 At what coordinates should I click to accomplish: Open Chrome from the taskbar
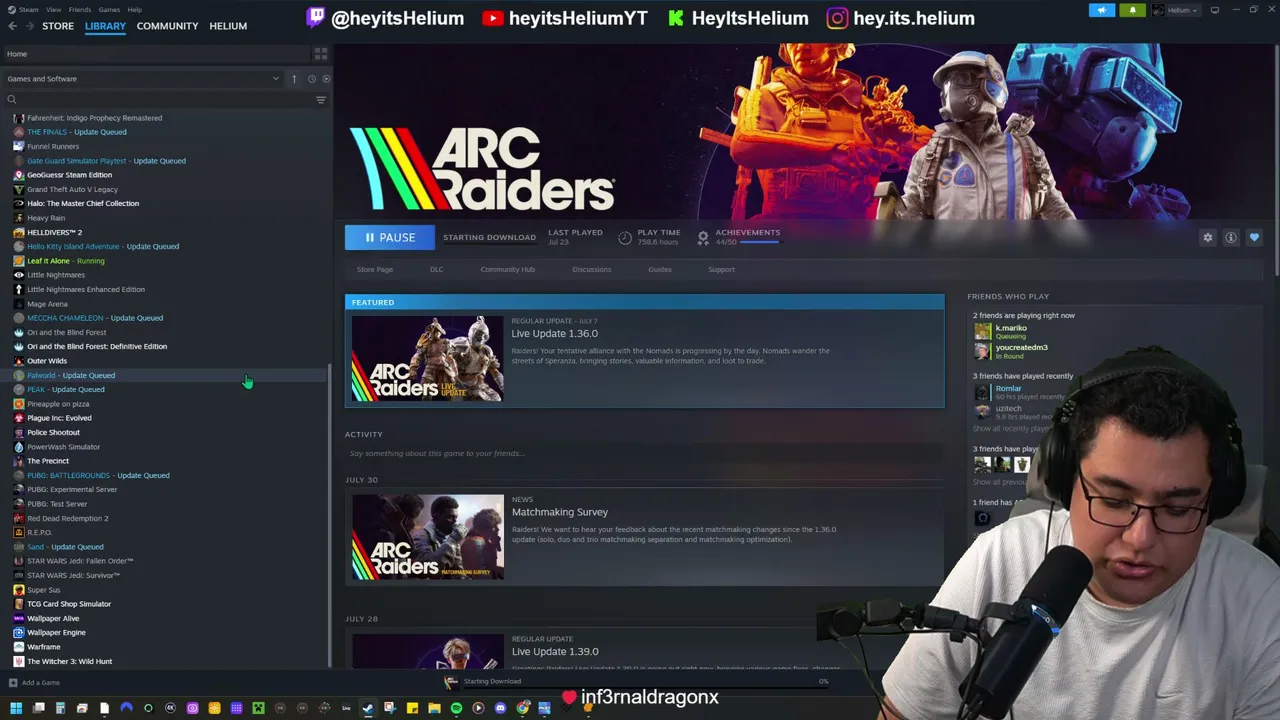(x=522, y=709)
